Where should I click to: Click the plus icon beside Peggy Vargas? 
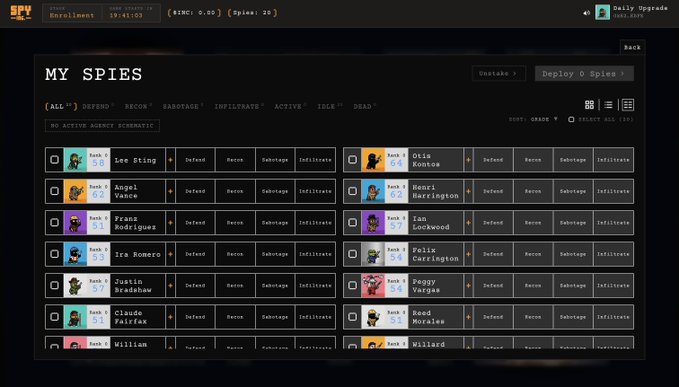pos(468,285)
